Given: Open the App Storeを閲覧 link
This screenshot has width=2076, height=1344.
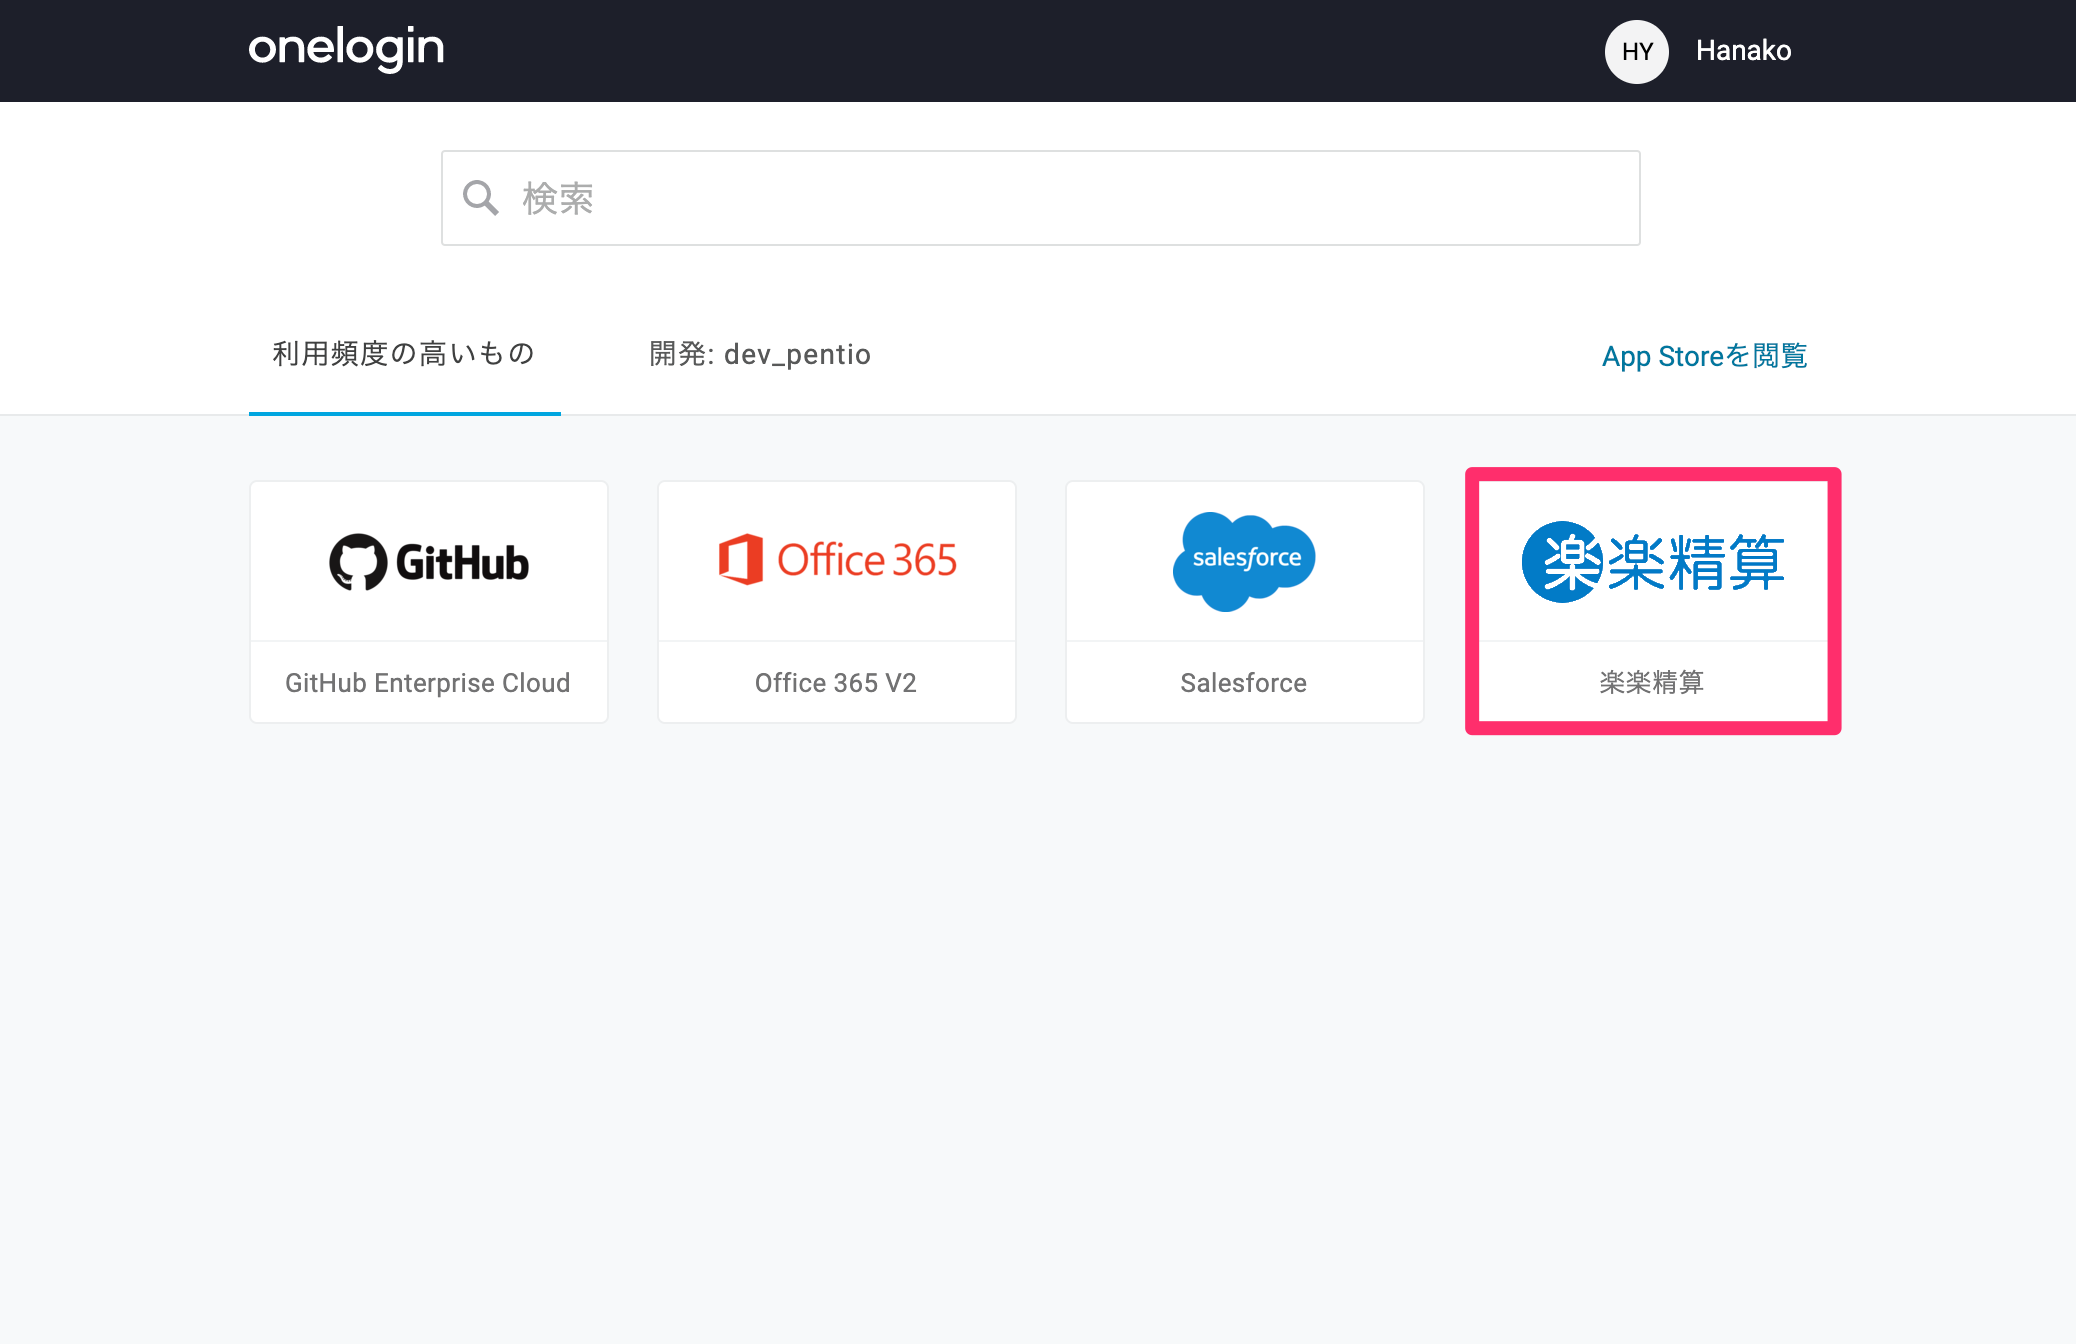Looking at the screenshot, I should [1704, 356].
